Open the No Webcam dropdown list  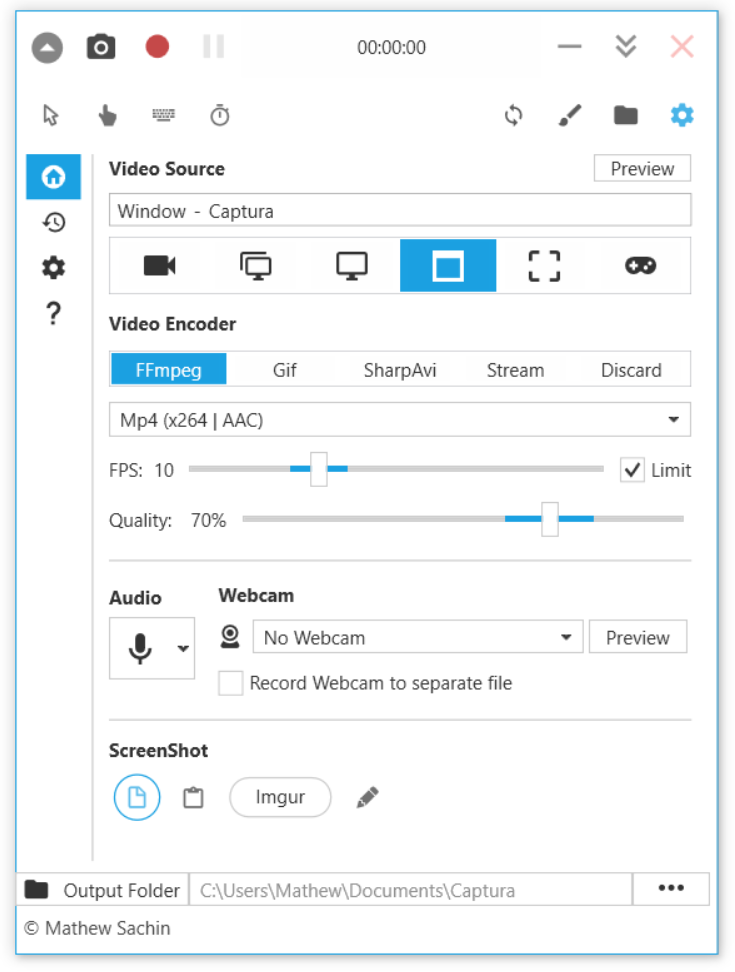[x=566, y=637]
